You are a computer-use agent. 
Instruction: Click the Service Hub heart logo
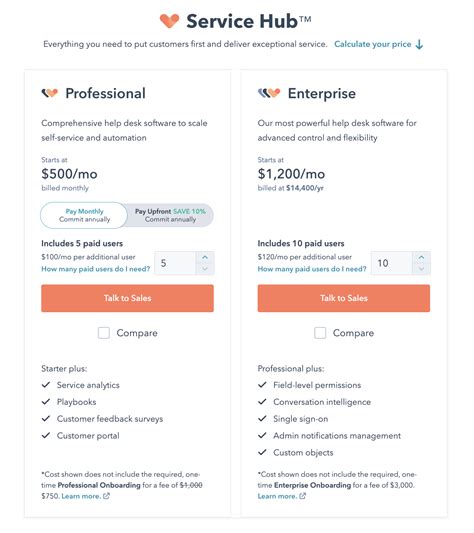pyautogui.click(x=169, y=21)
